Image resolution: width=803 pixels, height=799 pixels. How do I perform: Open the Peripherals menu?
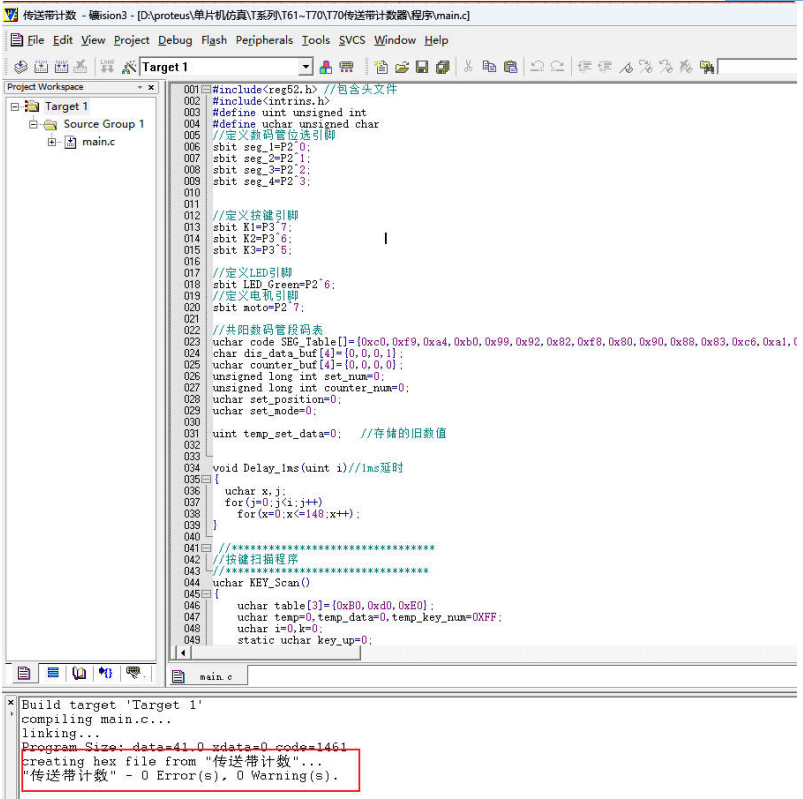(264, 40)
